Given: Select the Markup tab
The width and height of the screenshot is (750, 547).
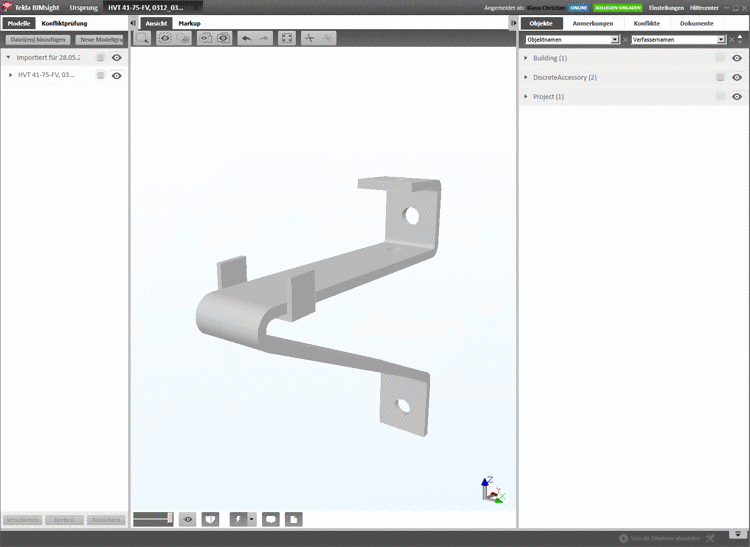Looking at the screenshot, I should tap(189, 23).
